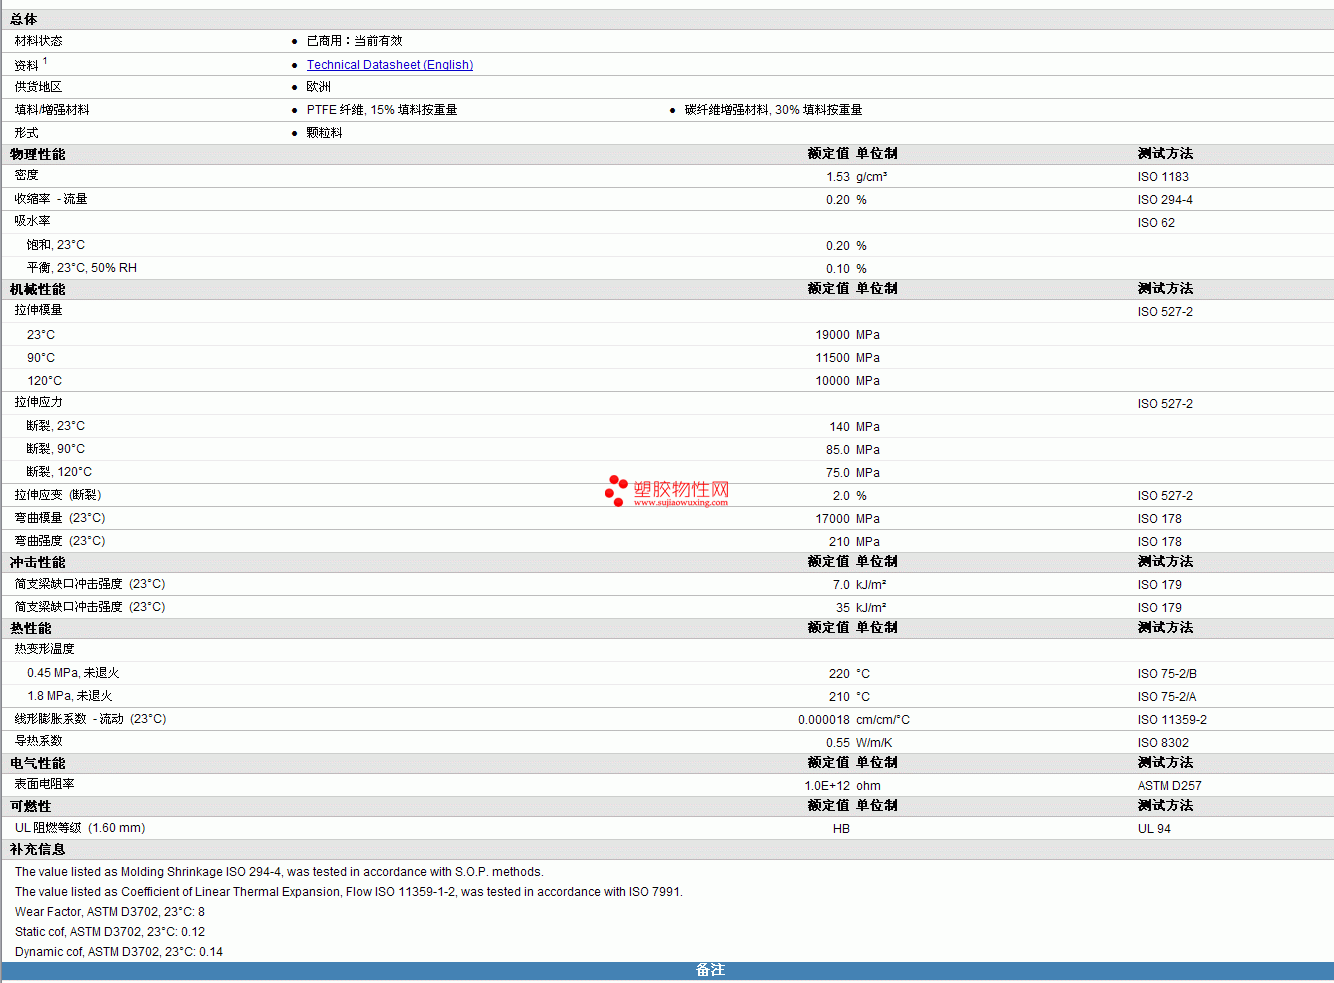Click the 可燃性 section header

pyautogui.click(x=31, y=806)
